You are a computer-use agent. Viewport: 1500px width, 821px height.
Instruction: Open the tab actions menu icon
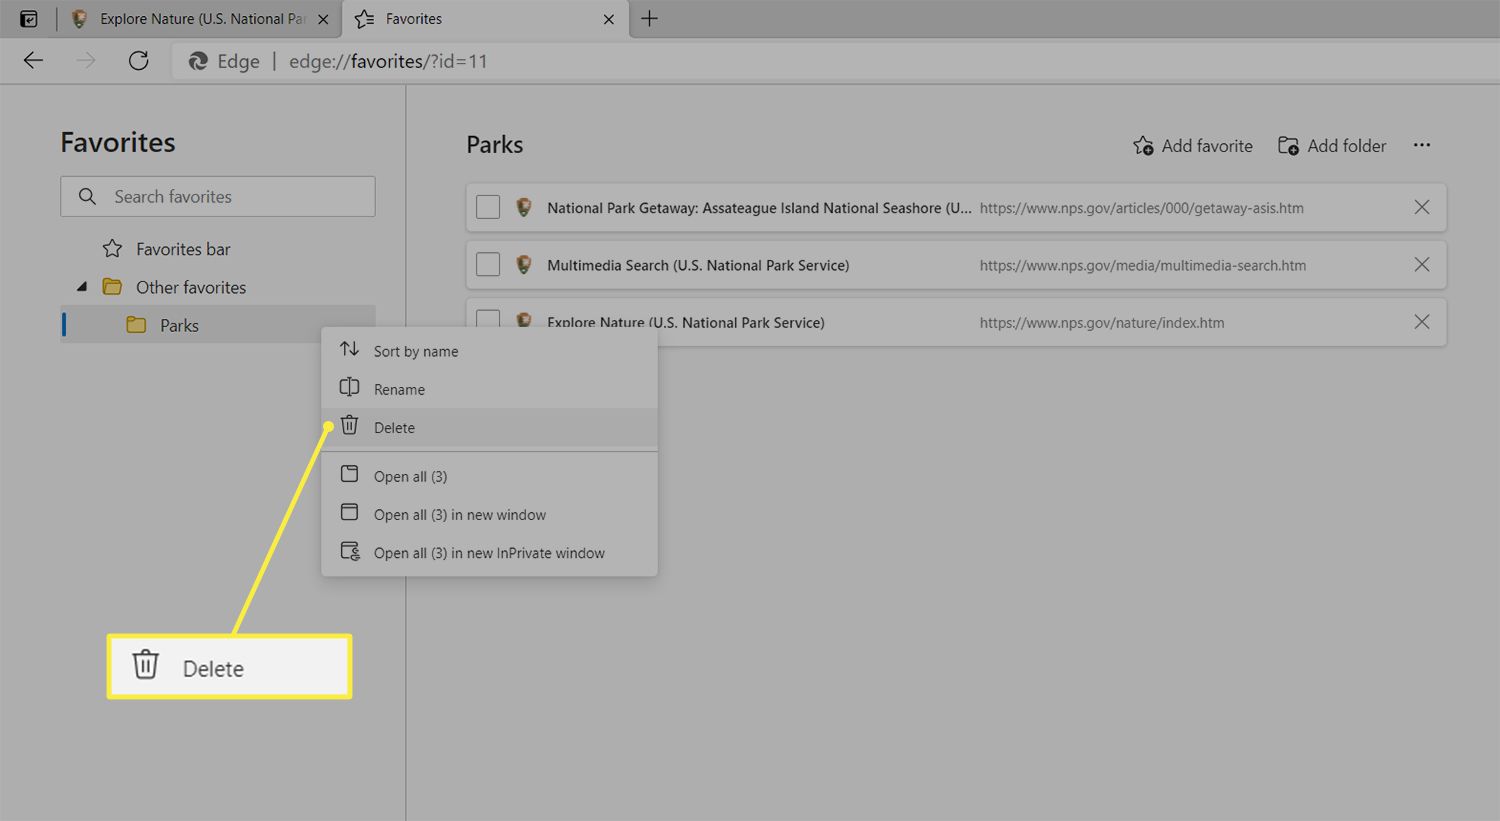click(29, 19)
